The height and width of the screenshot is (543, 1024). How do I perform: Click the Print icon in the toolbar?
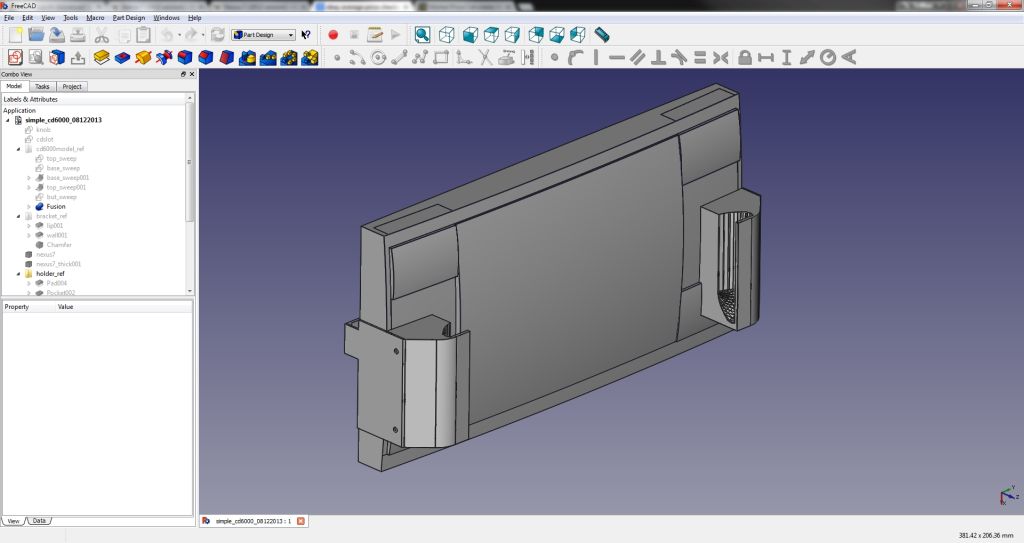point(78,35)
